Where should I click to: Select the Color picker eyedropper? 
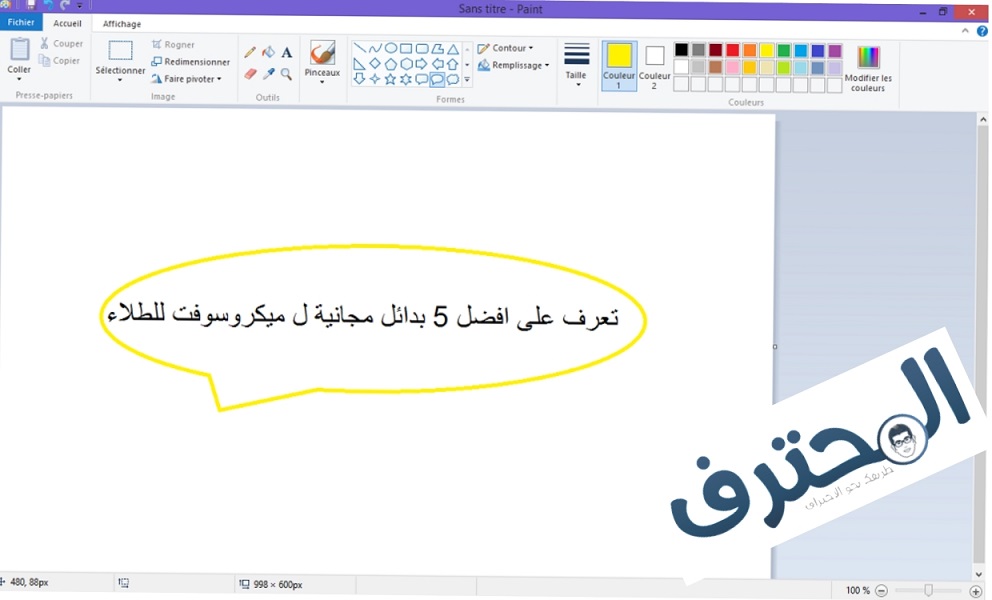tap(268, 74)
